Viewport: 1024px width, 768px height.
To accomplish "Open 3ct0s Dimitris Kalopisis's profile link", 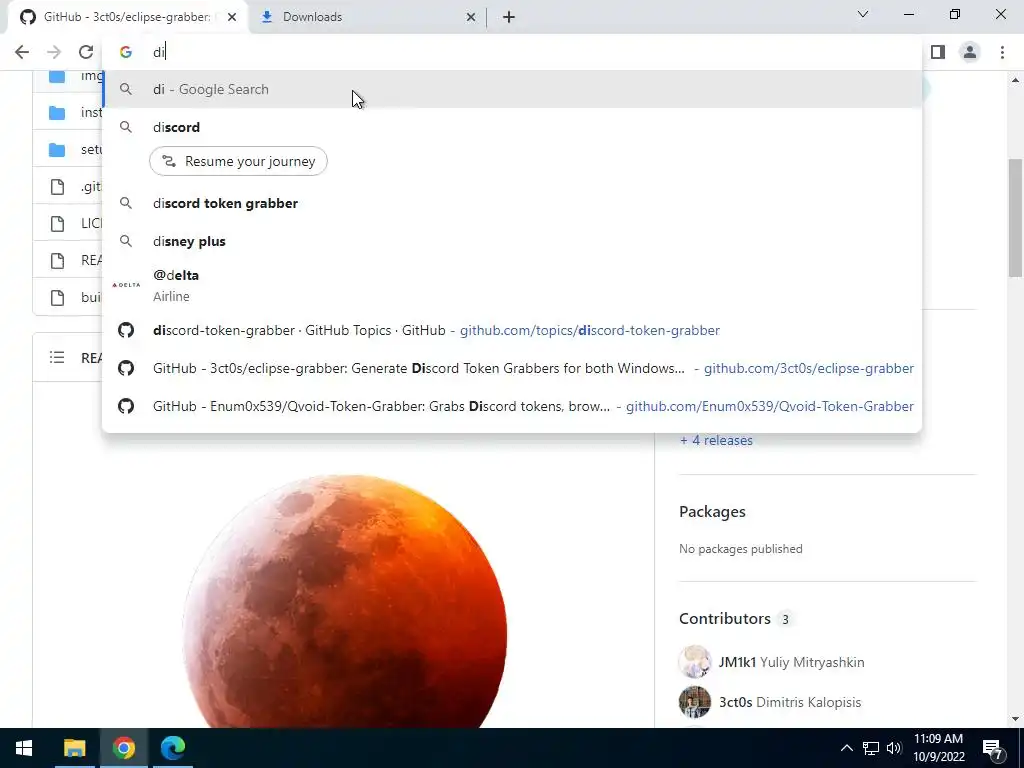I will [x=790, y=702].
